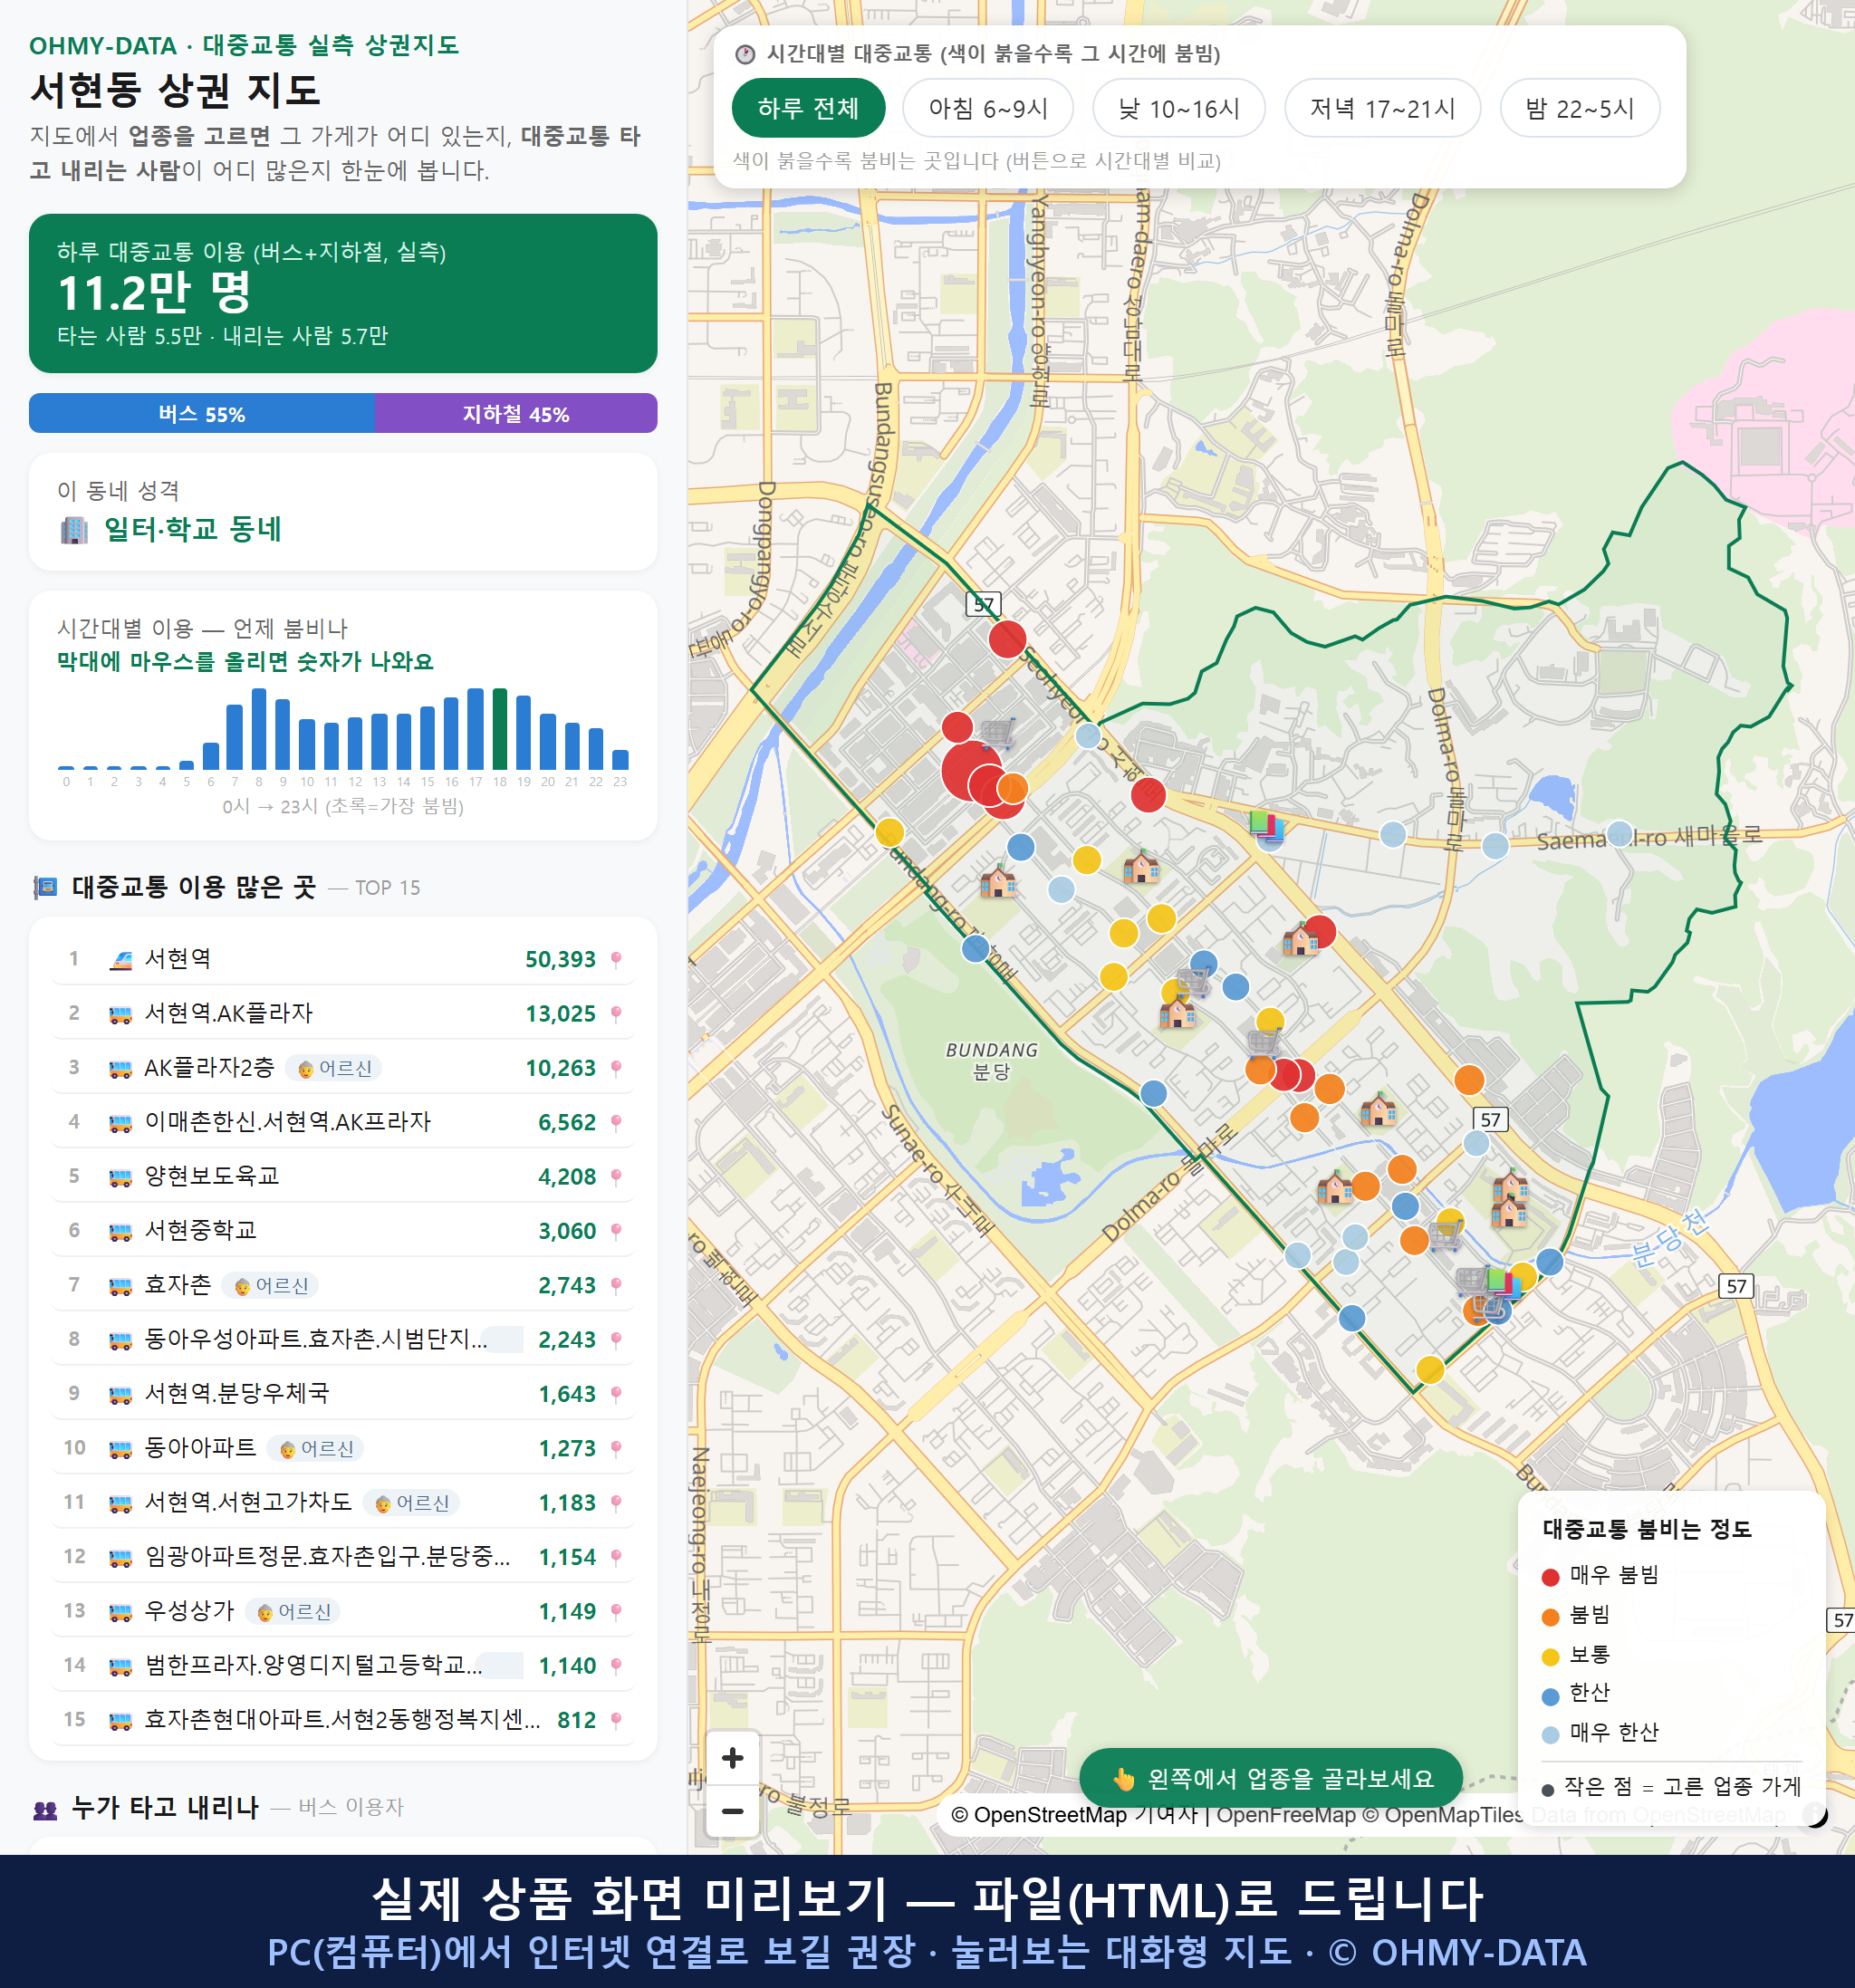Open the OpenStreetMap attribution link
The width and height of the screenshot is (1855, 1988).
coord(1039,1815)
